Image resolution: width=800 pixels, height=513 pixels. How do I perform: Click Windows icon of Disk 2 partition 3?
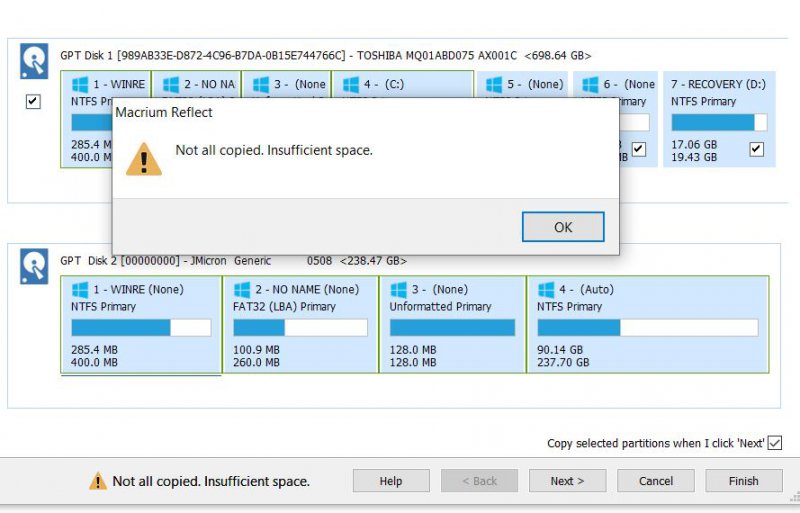coord(398,290)
